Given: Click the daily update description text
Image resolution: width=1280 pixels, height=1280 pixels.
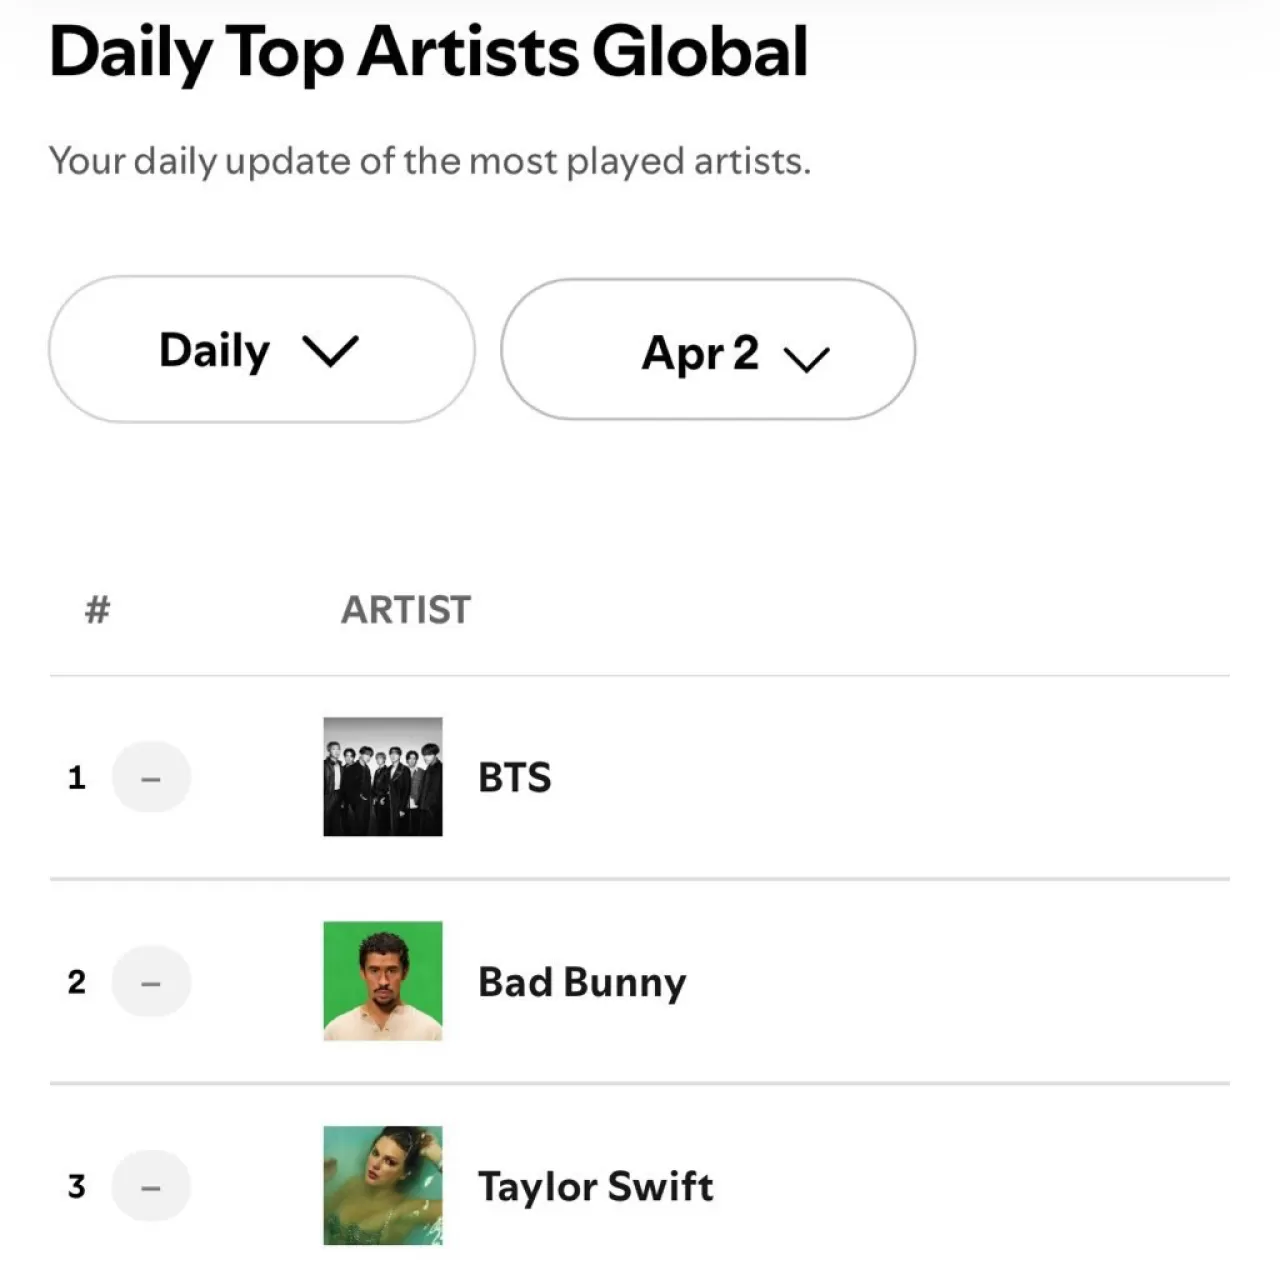Looking at the screenshot, I should point(430,160).
